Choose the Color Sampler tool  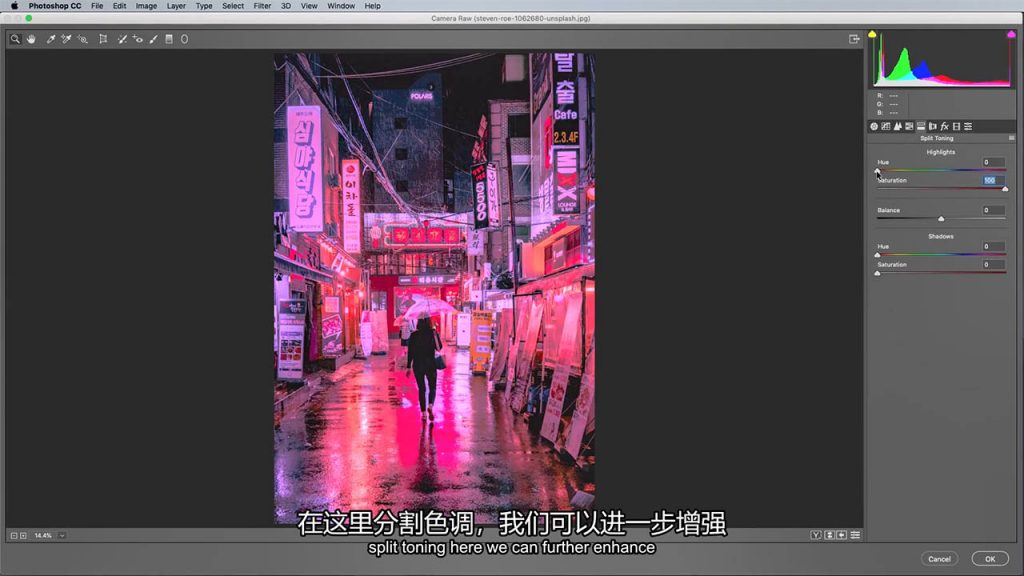pyautogui.click(x=66, y=39)
